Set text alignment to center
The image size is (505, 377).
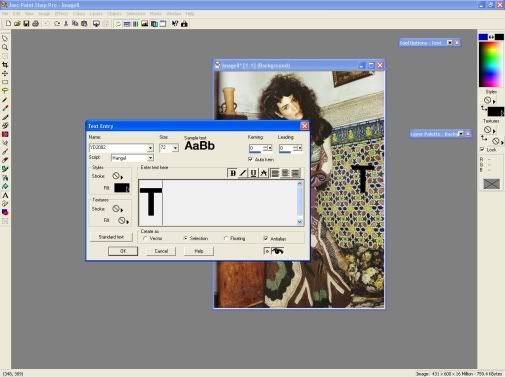285,173
